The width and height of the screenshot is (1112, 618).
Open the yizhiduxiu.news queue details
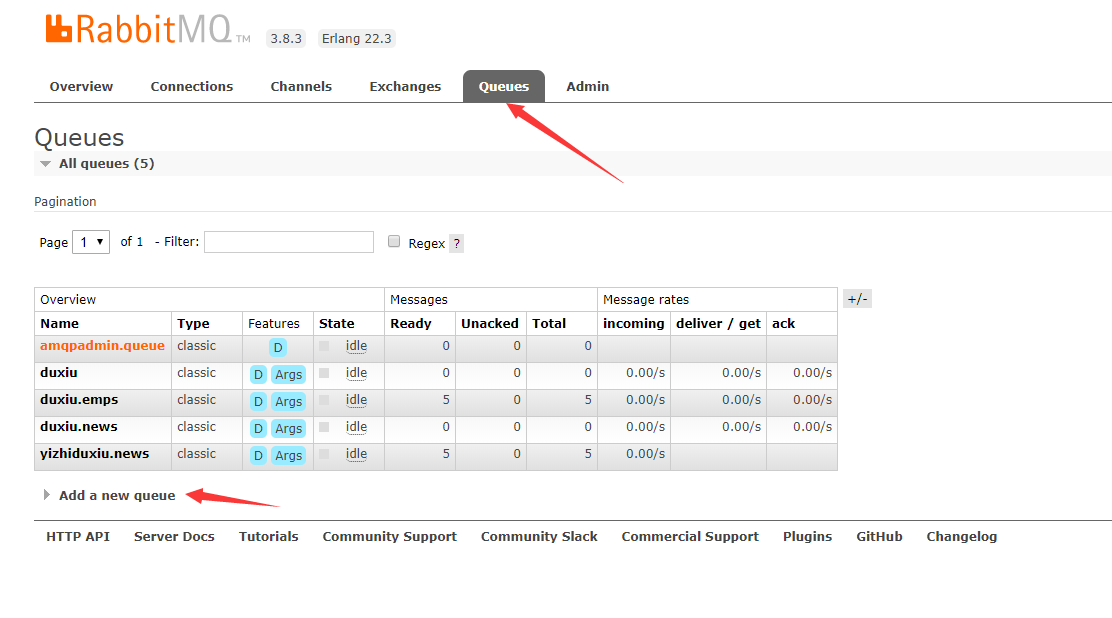pos(94,454)
